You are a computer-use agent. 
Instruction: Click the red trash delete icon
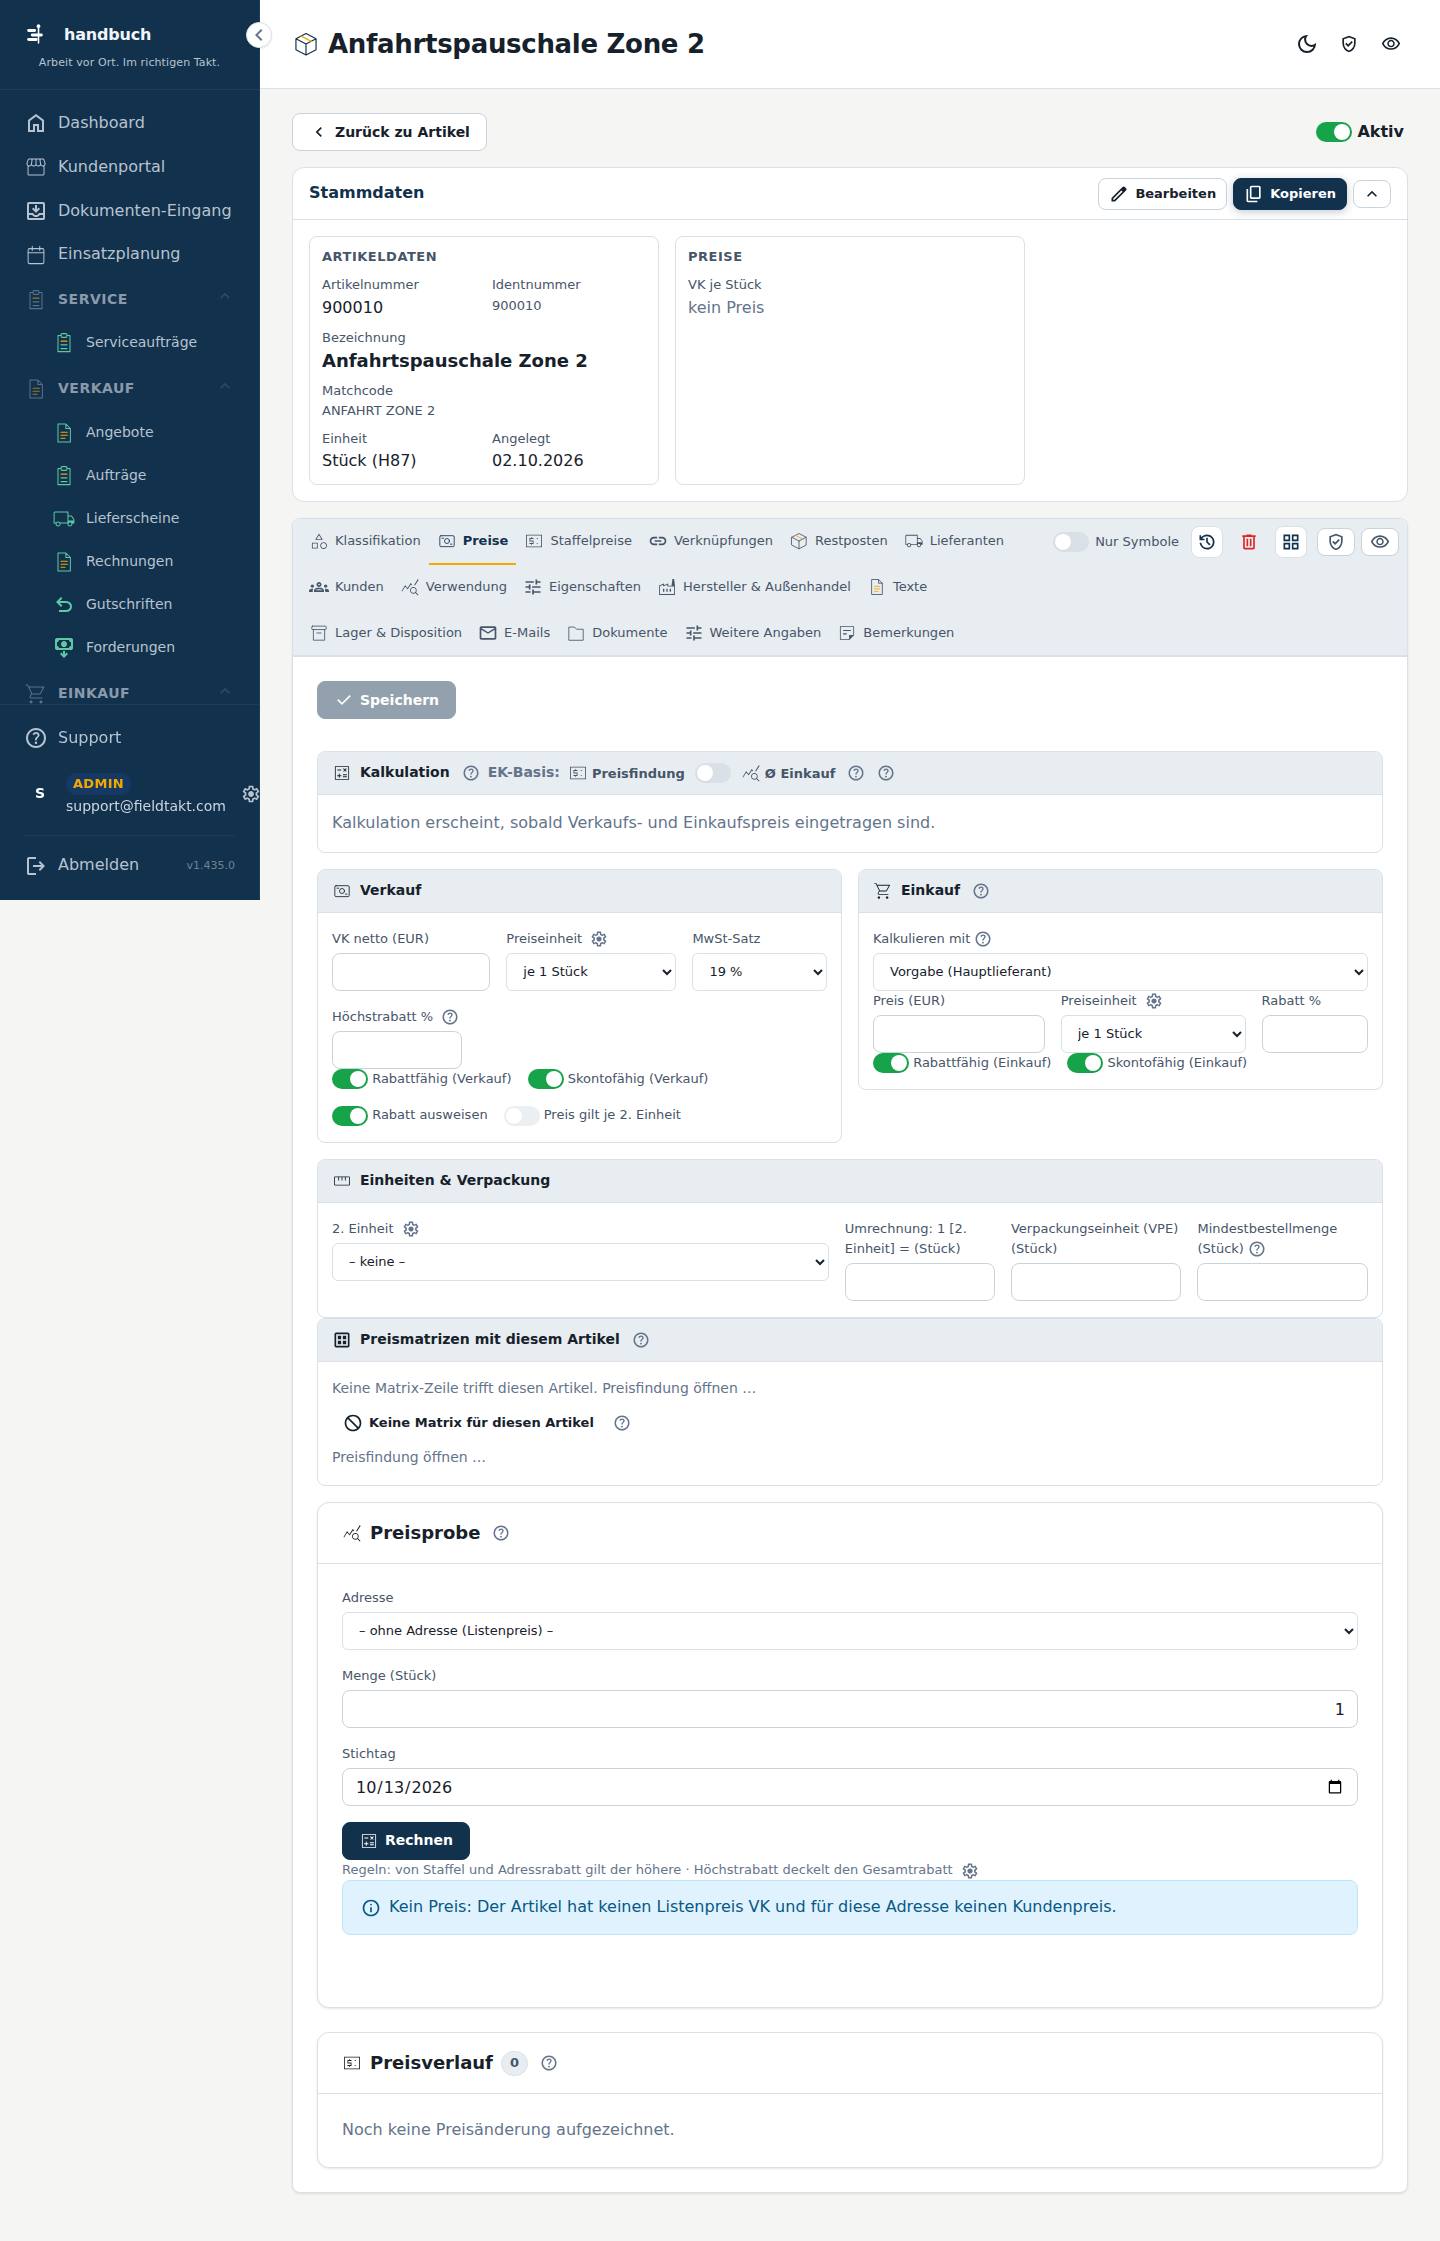(x=1249, y=542)
